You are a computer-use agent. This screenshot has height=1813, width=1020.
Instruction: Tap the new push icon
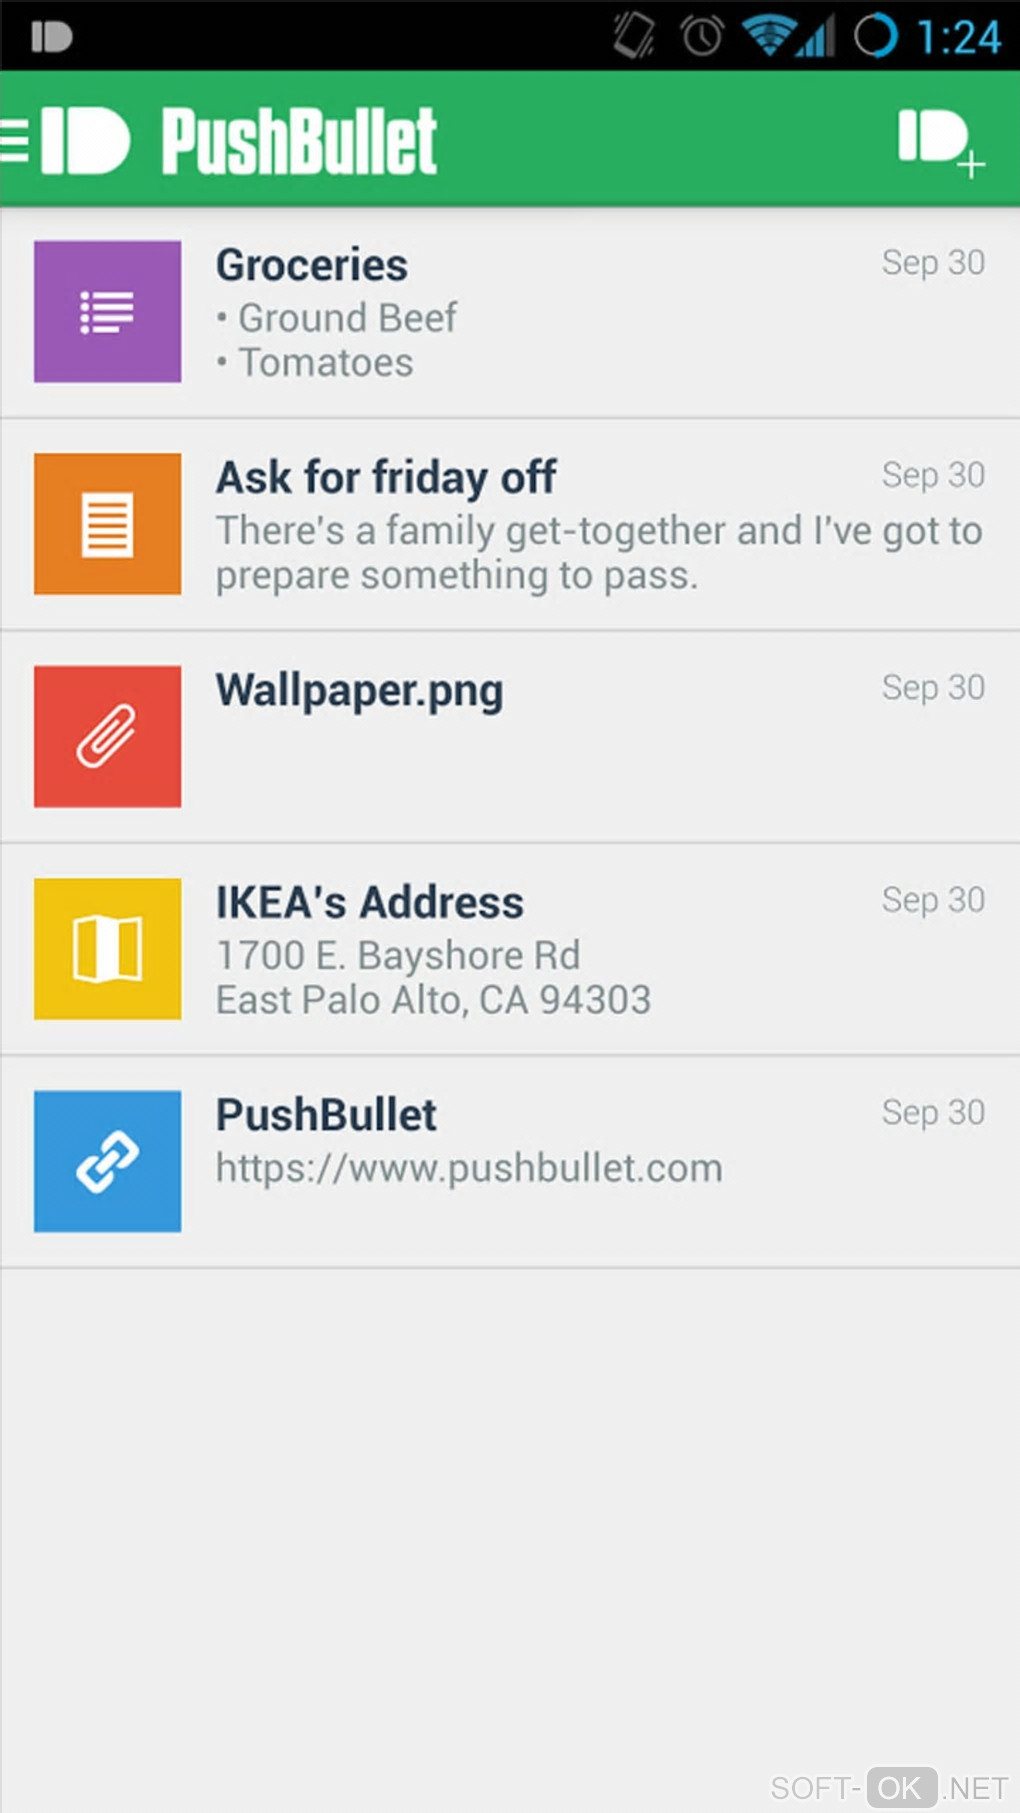940,141
